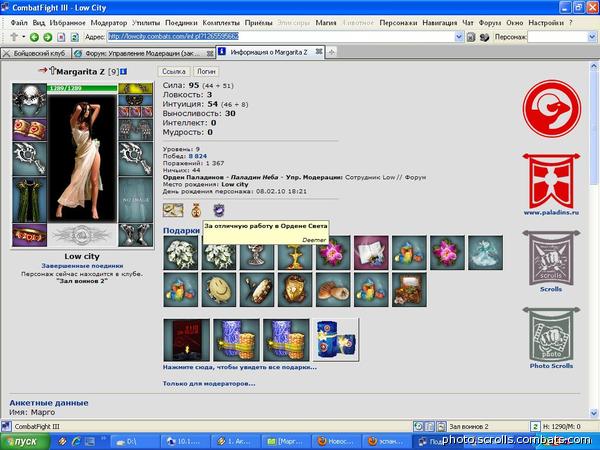Click the wins count 8 824

(x=197, y=156)
